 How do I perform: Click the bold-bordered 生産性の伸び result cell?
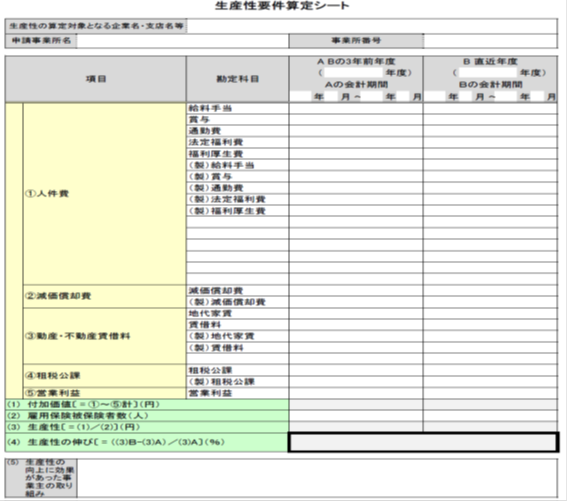(423, 442)
